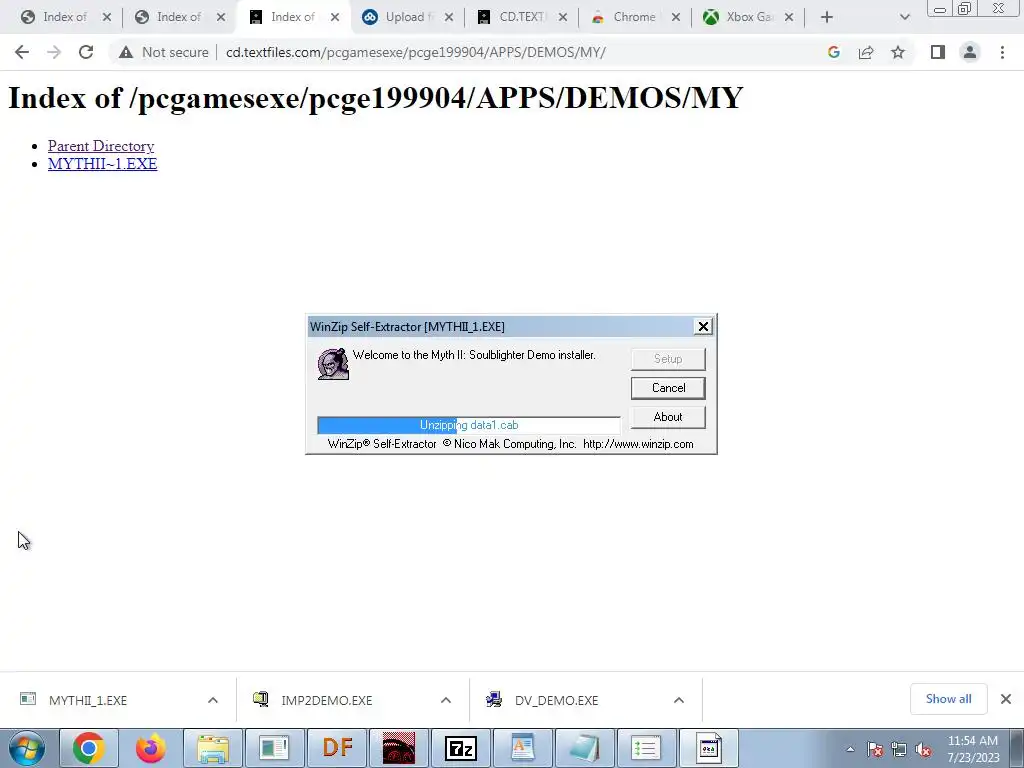Image resolution: width=1024 pixels, height=768 pixels.
Task: Close the WinZip Self-Extractor dialog
Action: [x=703, y=327]
